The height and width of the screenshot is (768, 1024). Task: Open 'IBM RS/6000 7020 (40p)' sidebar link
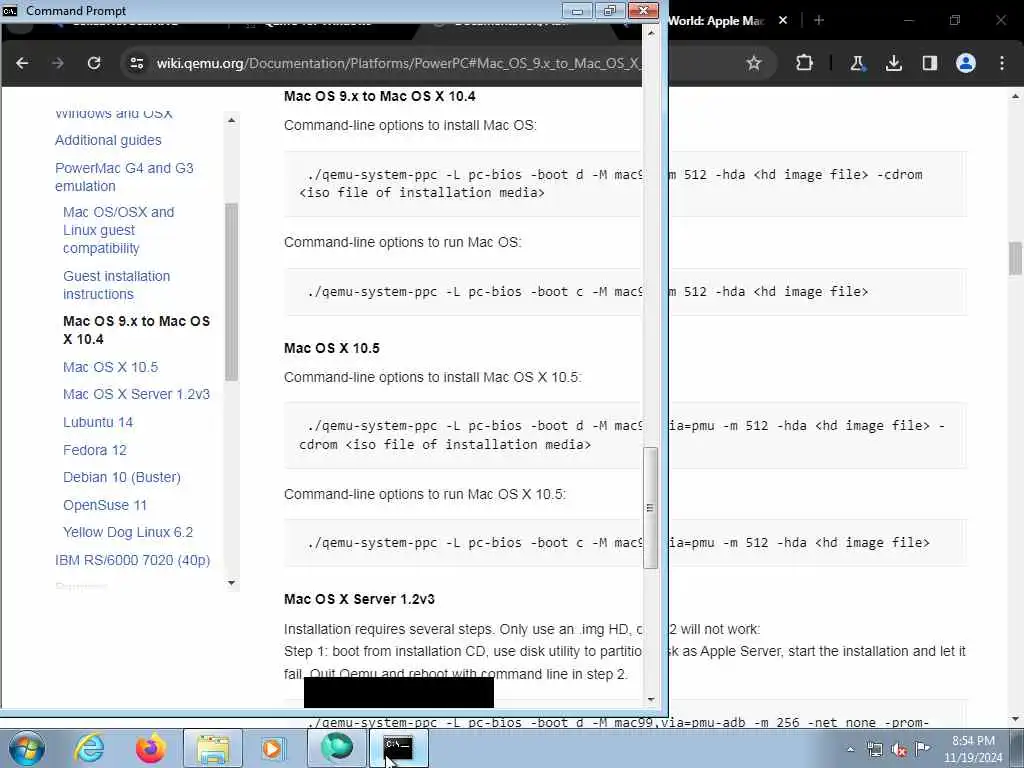coord(133,560)
